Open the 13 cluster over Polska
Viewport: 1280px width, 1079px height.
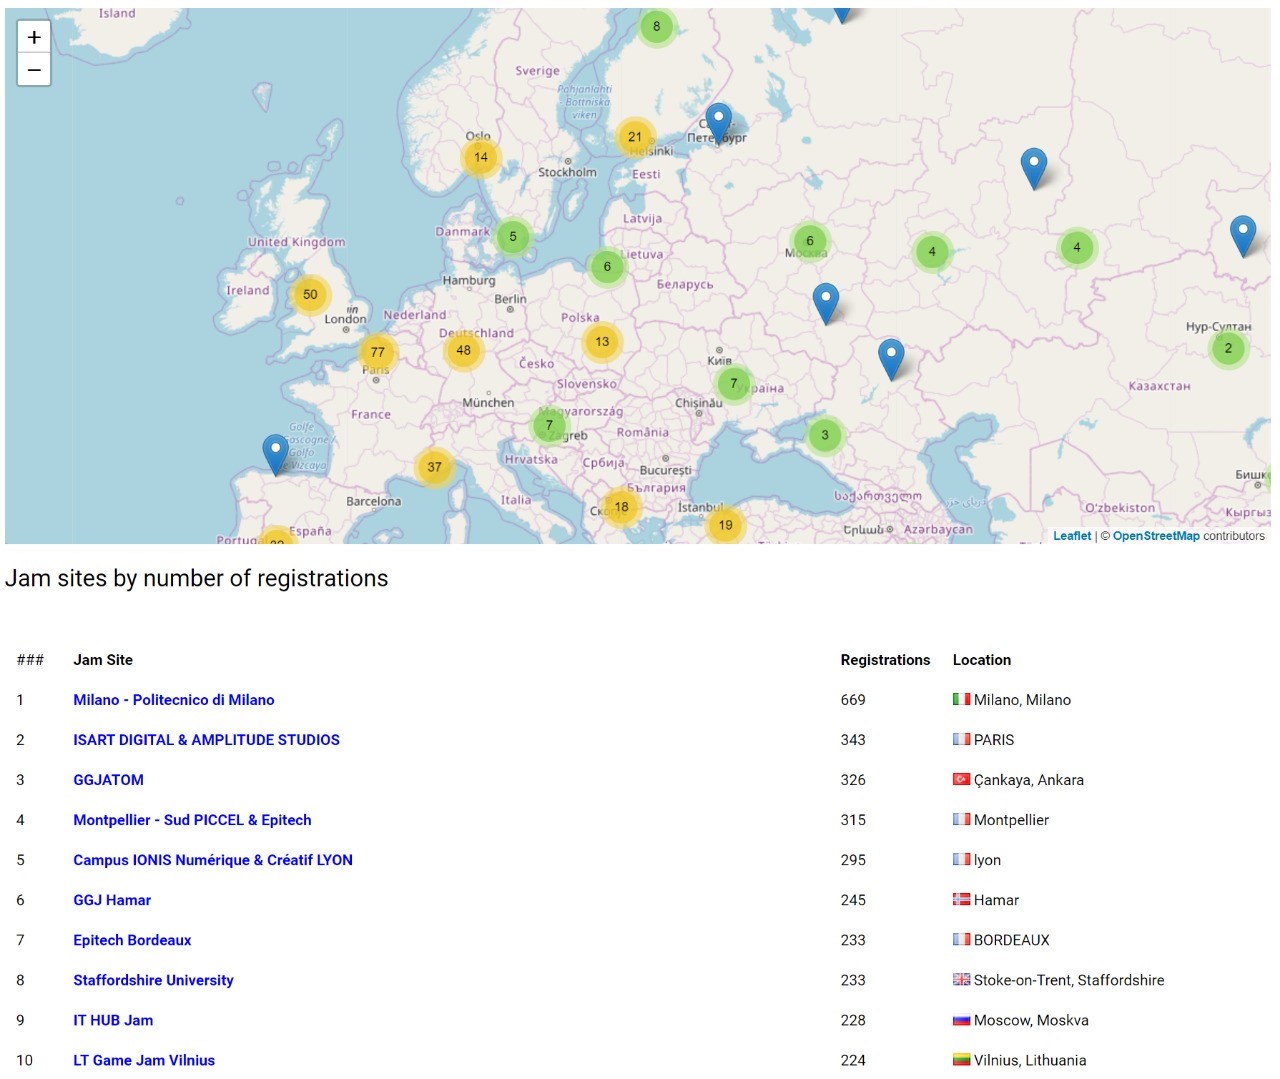coord(602,342)
